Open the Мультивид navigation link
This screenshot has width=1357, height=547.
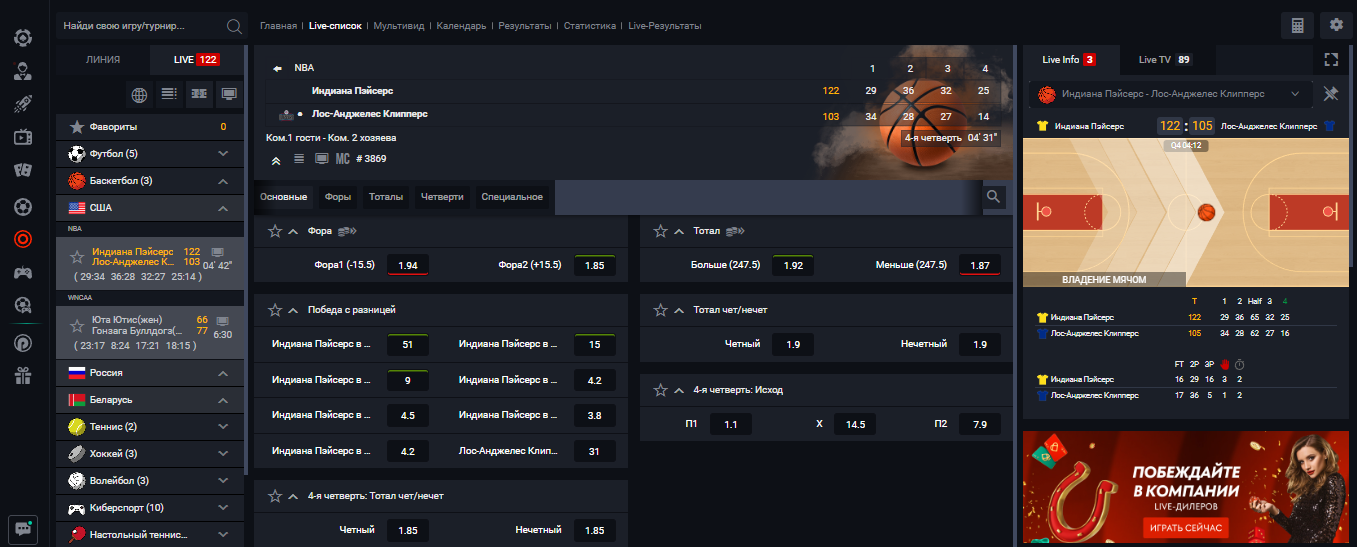tap(399, 26)
